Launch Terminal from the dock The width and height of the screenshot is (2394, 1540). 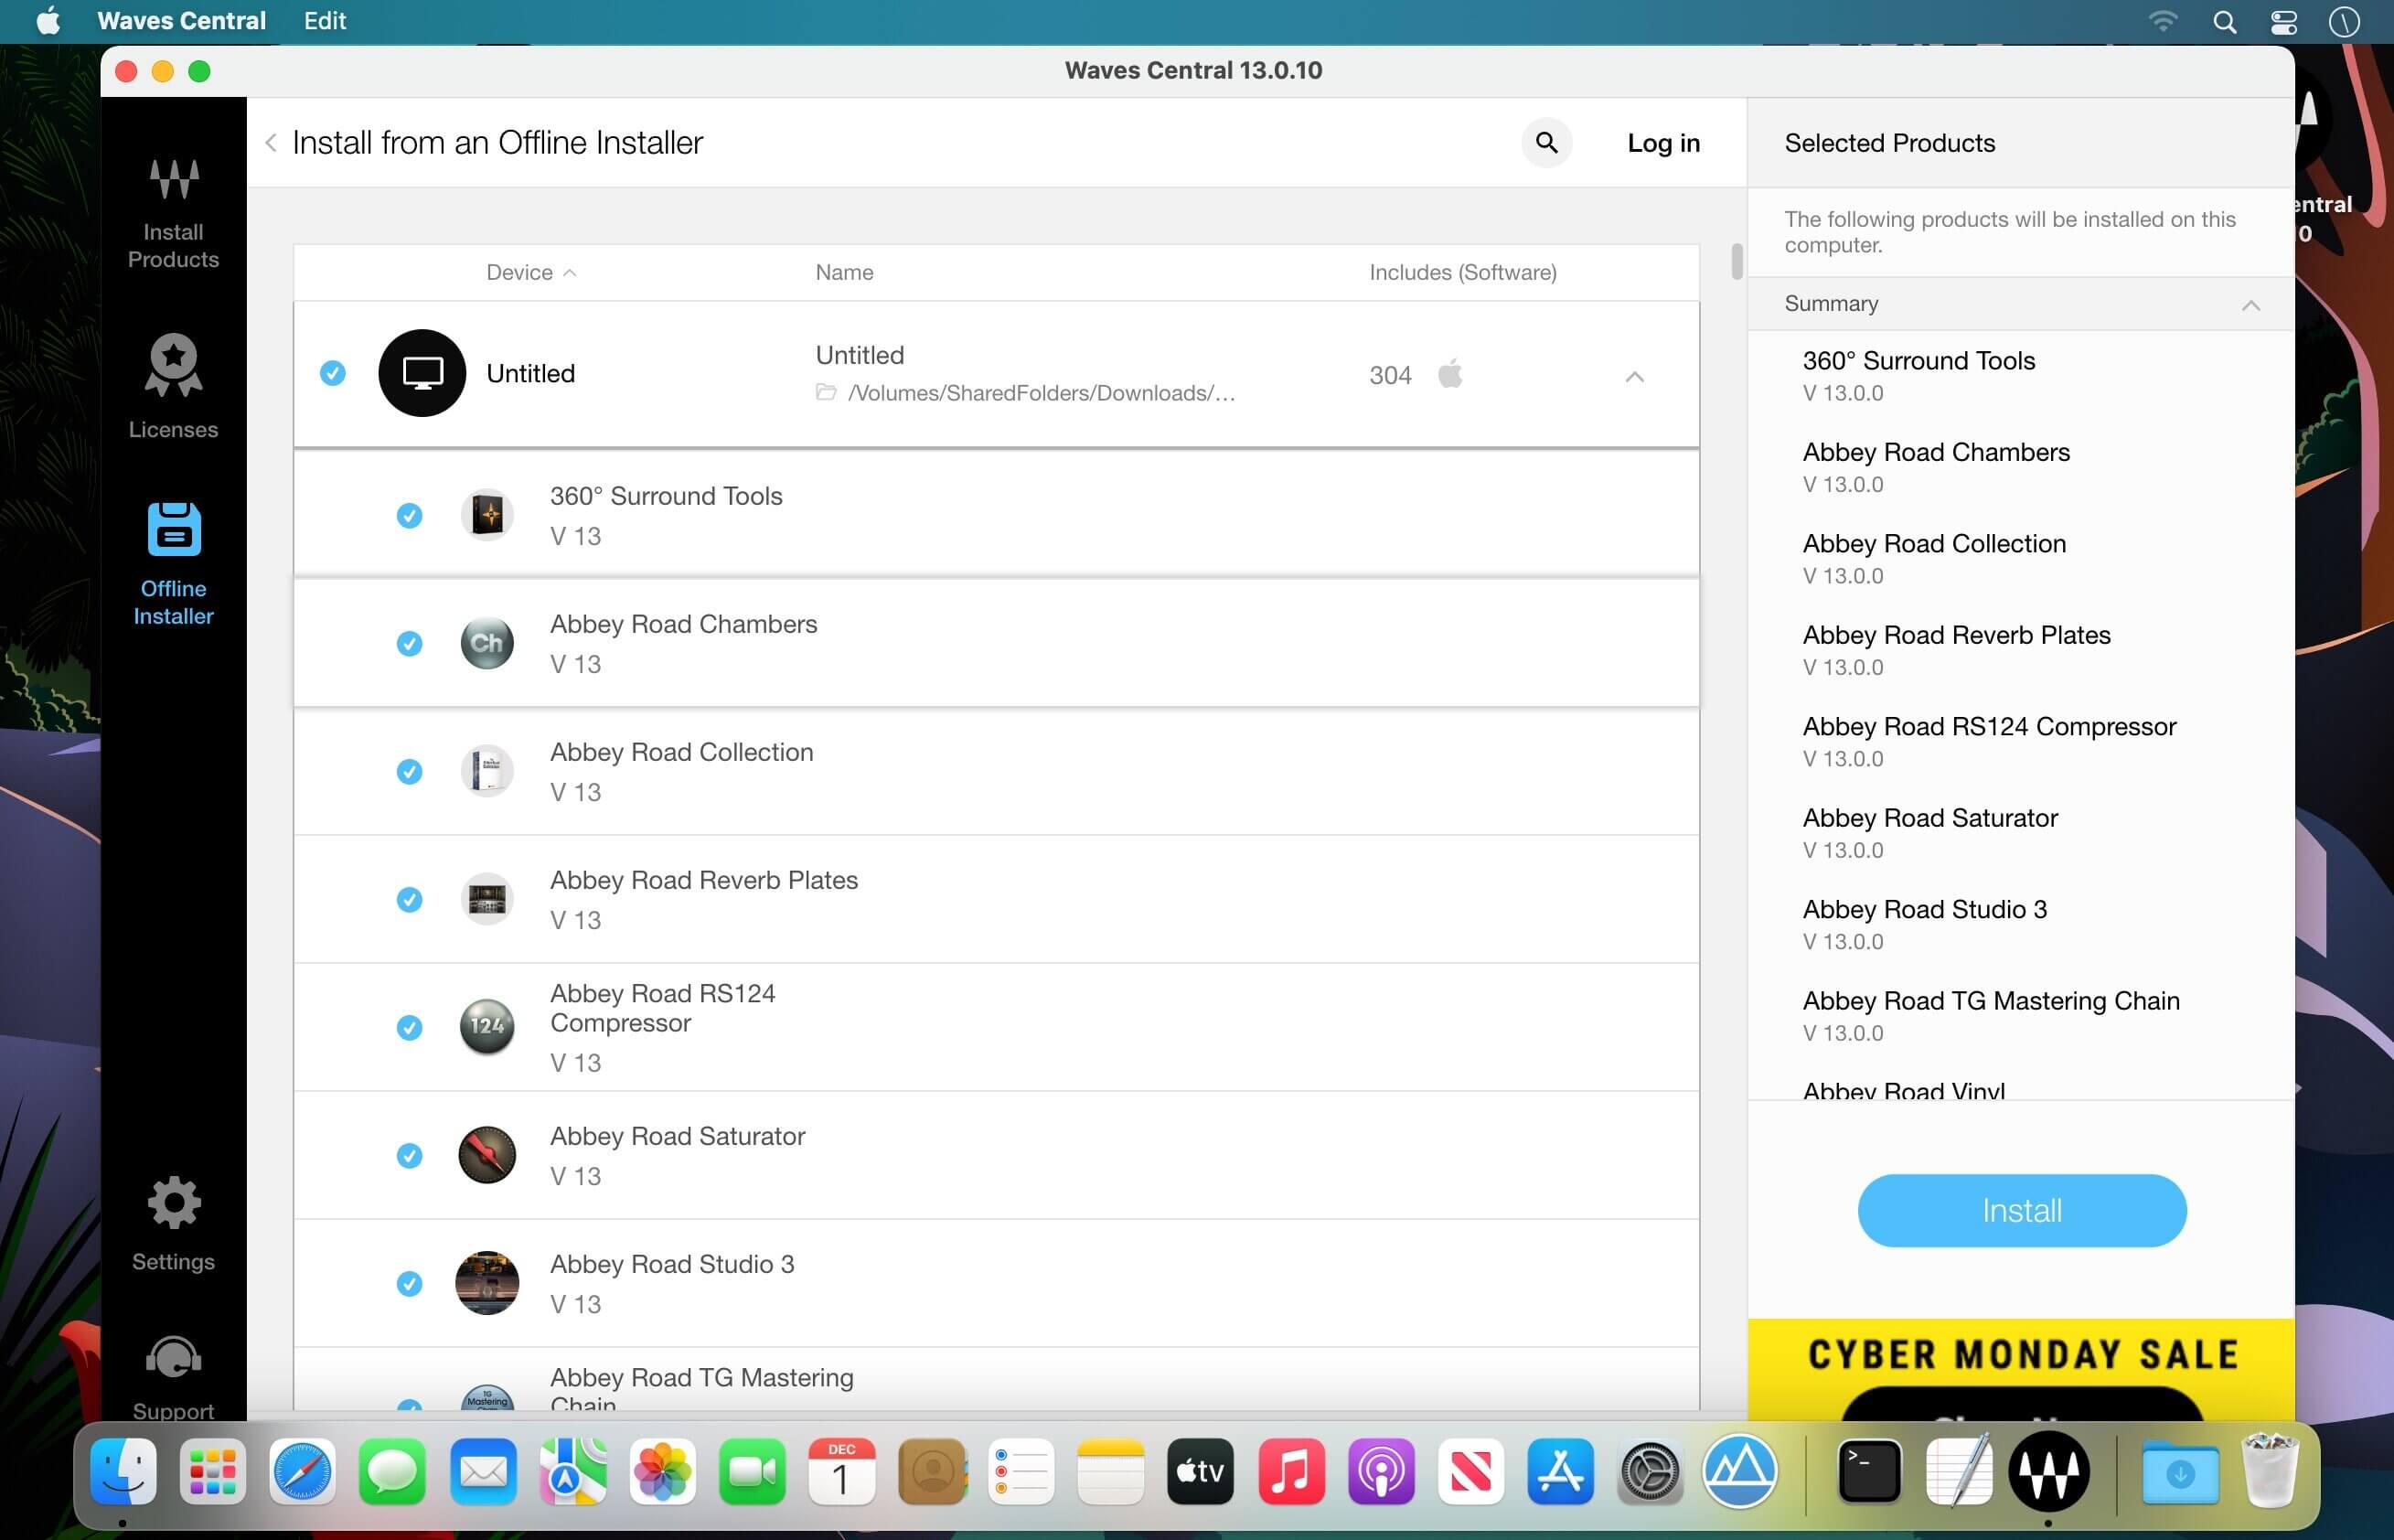coord(1869,1471)
